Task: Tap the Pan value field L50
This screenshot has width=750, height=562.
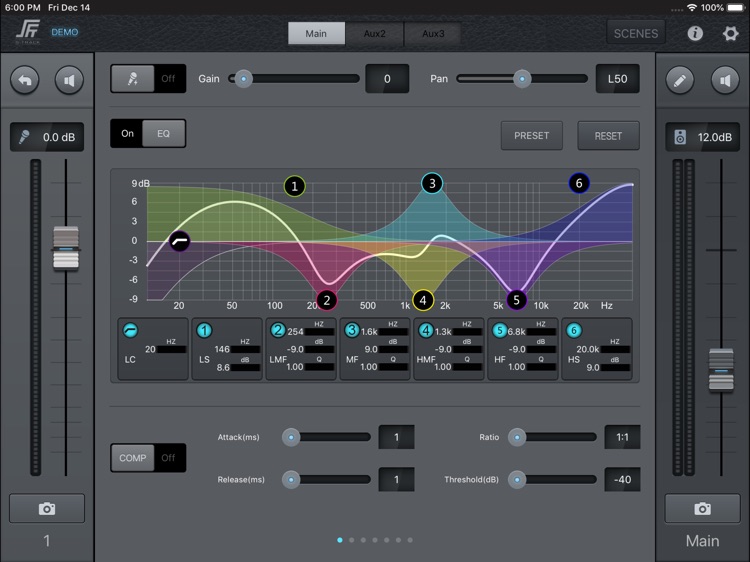Action: pos(618,78)
